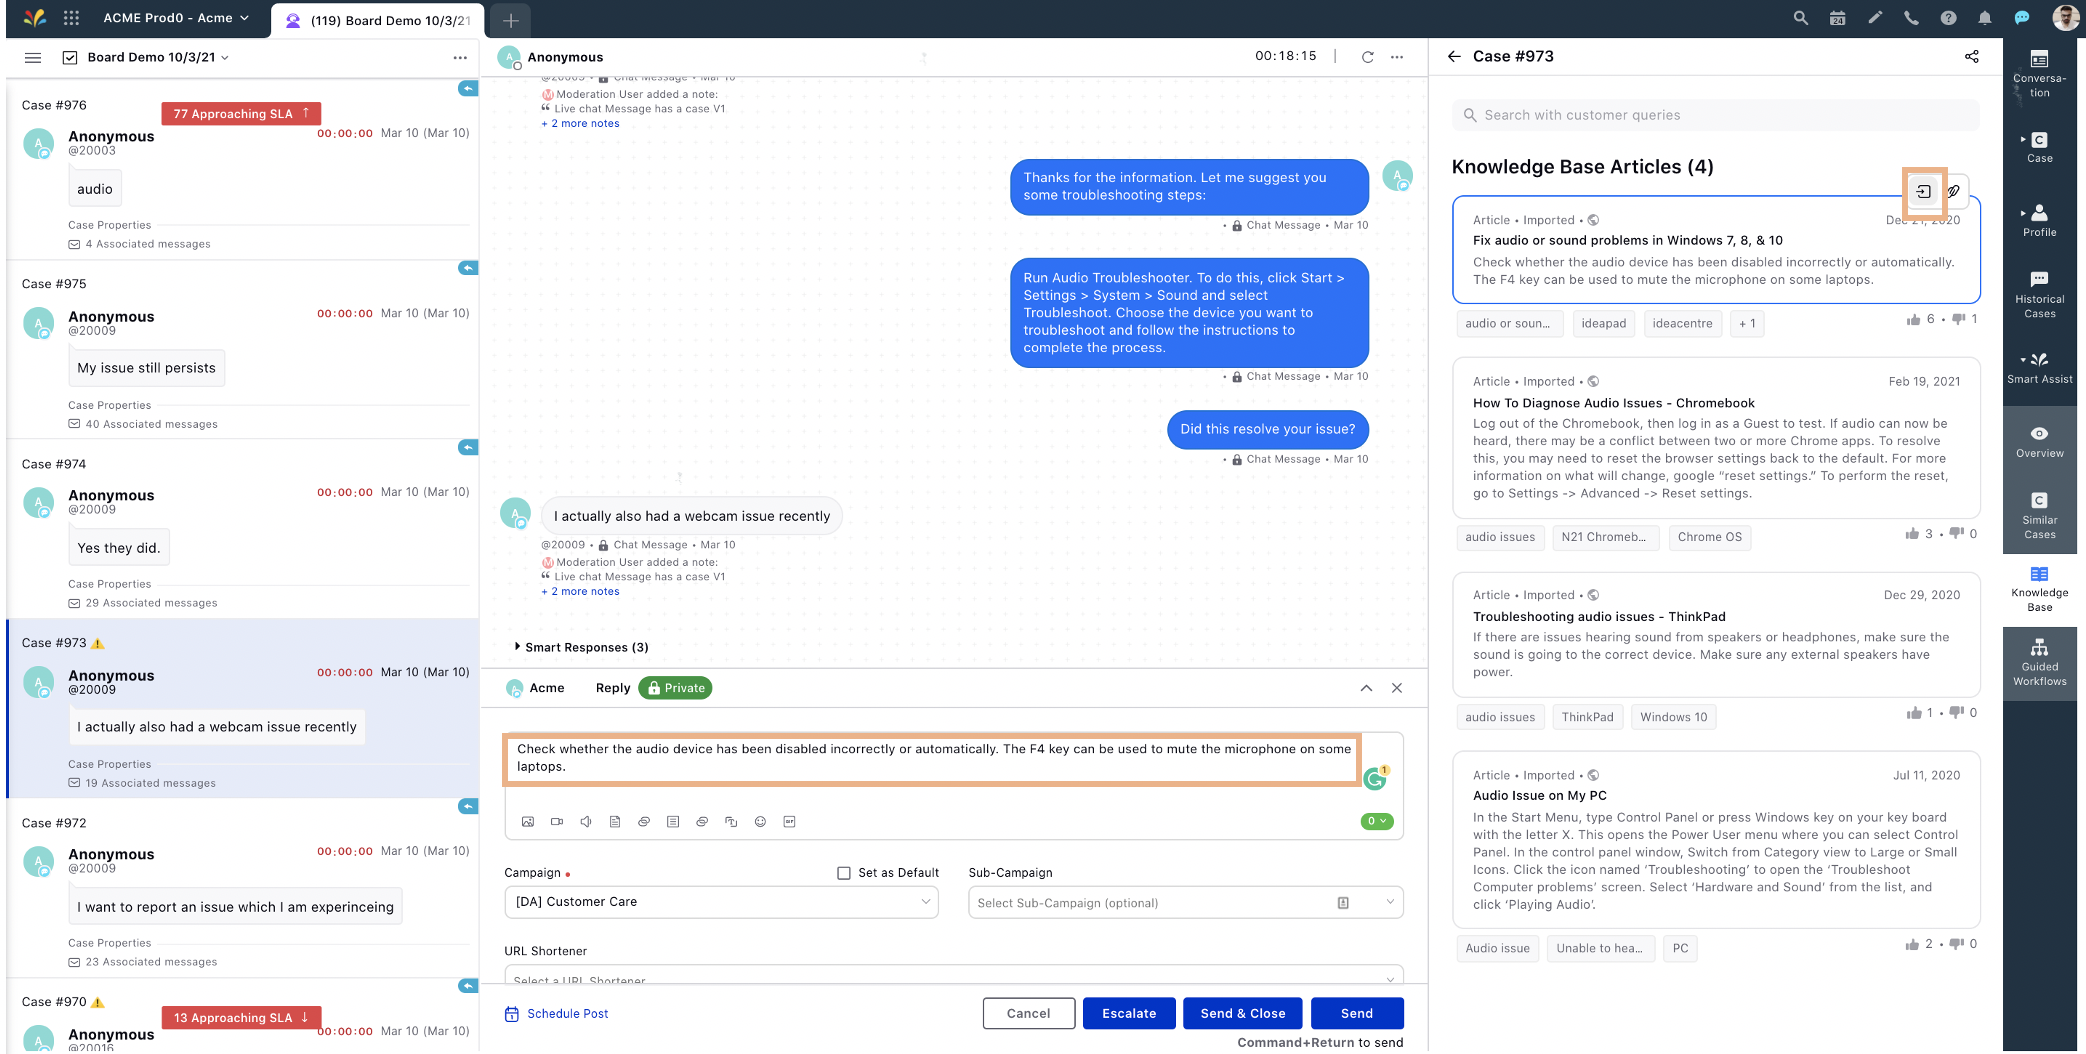The width and height of the screenshot is (2086, 1054).
Task: Click the audio issues tag under Chromebook article
Action: click(1500, 537)
